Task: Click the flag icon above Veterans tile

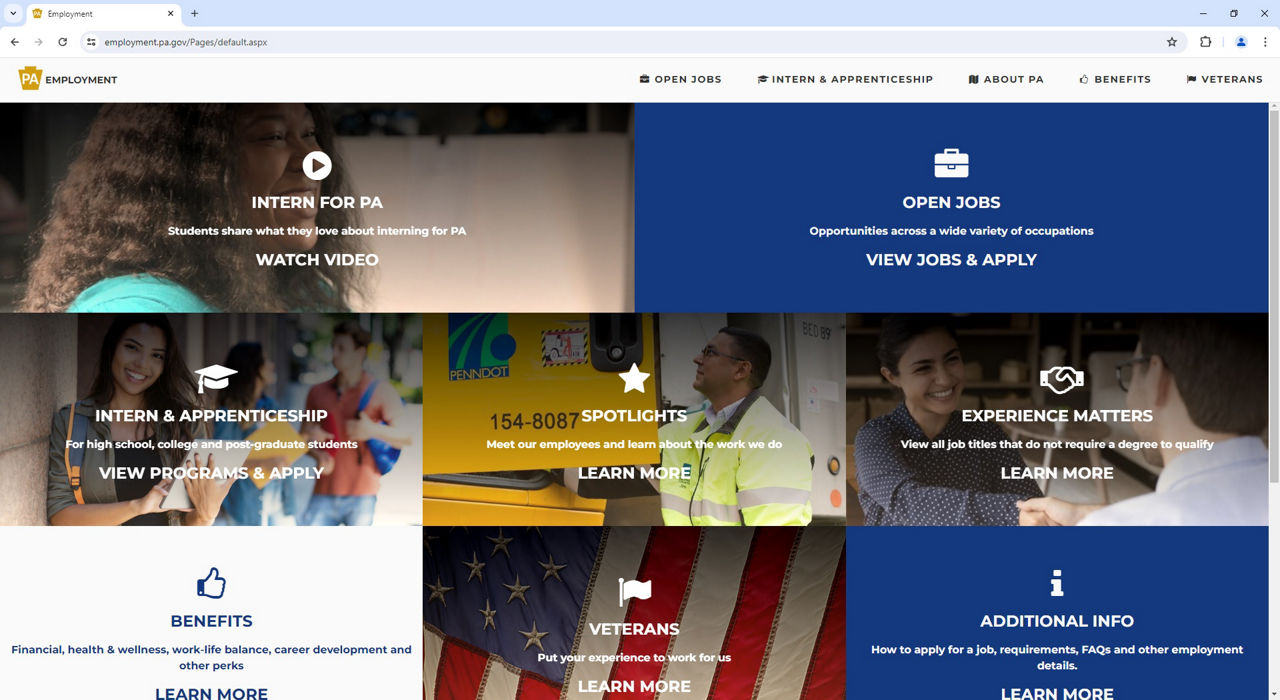Action: (635, 591)
